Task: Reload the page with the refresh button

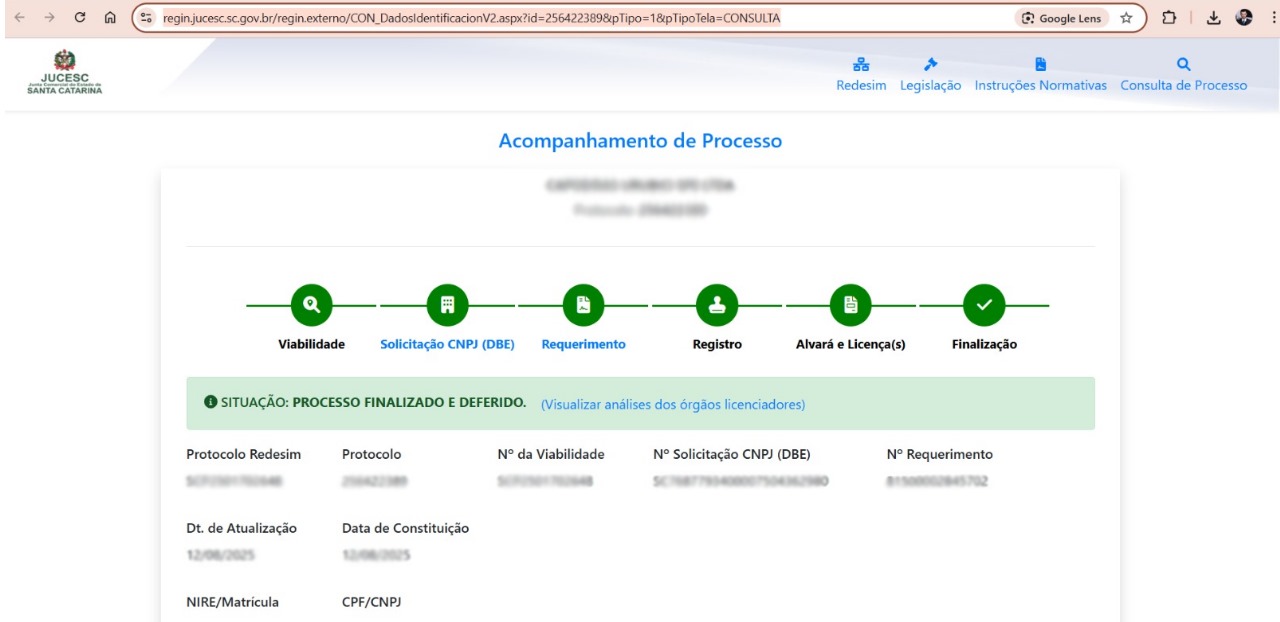Action: click(x=80, y=18)
